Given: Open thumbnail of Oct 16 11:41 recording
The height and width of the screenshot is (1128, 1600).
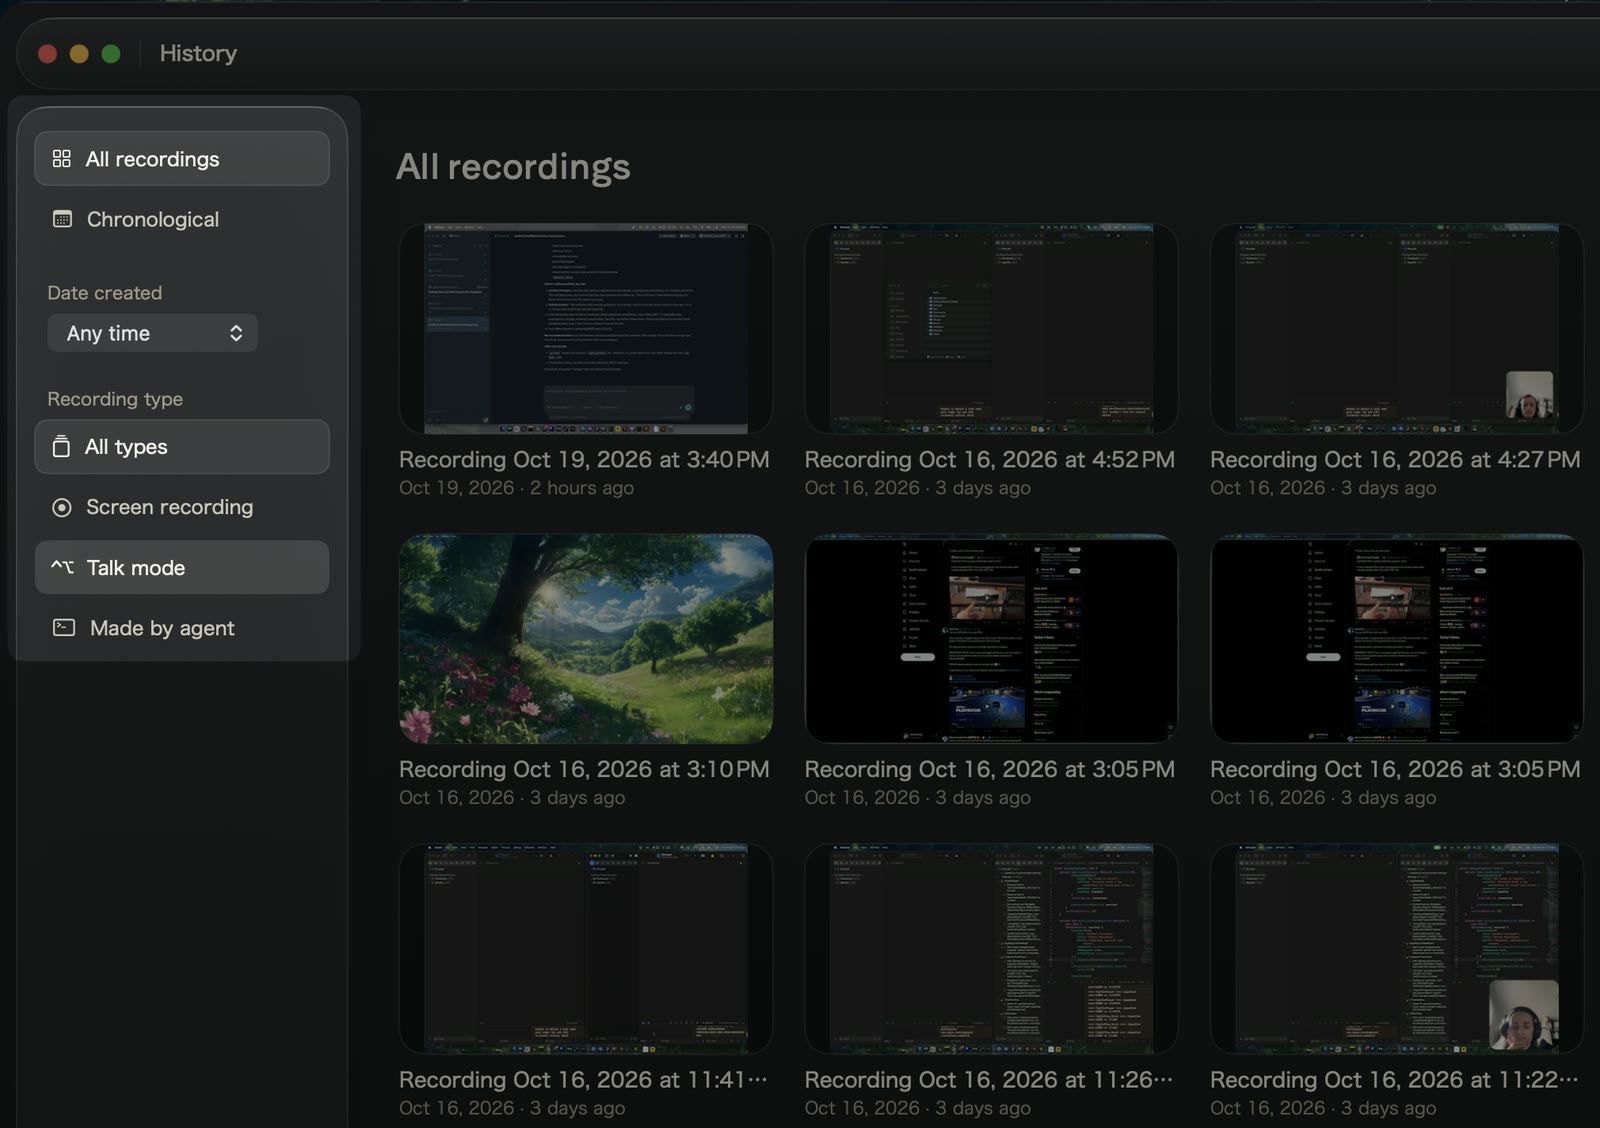Looking at the screenshot, I should click(x=586, y=948).
